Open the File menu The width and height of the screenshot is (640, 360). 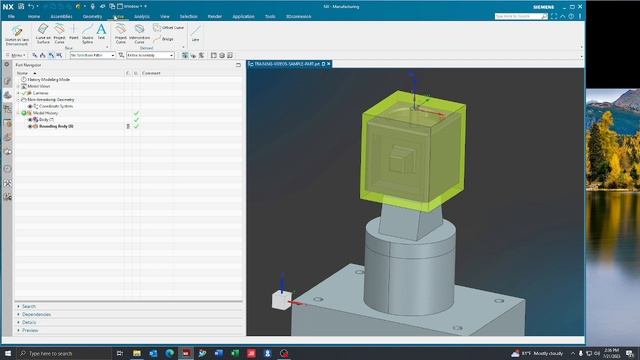(11, 16)
